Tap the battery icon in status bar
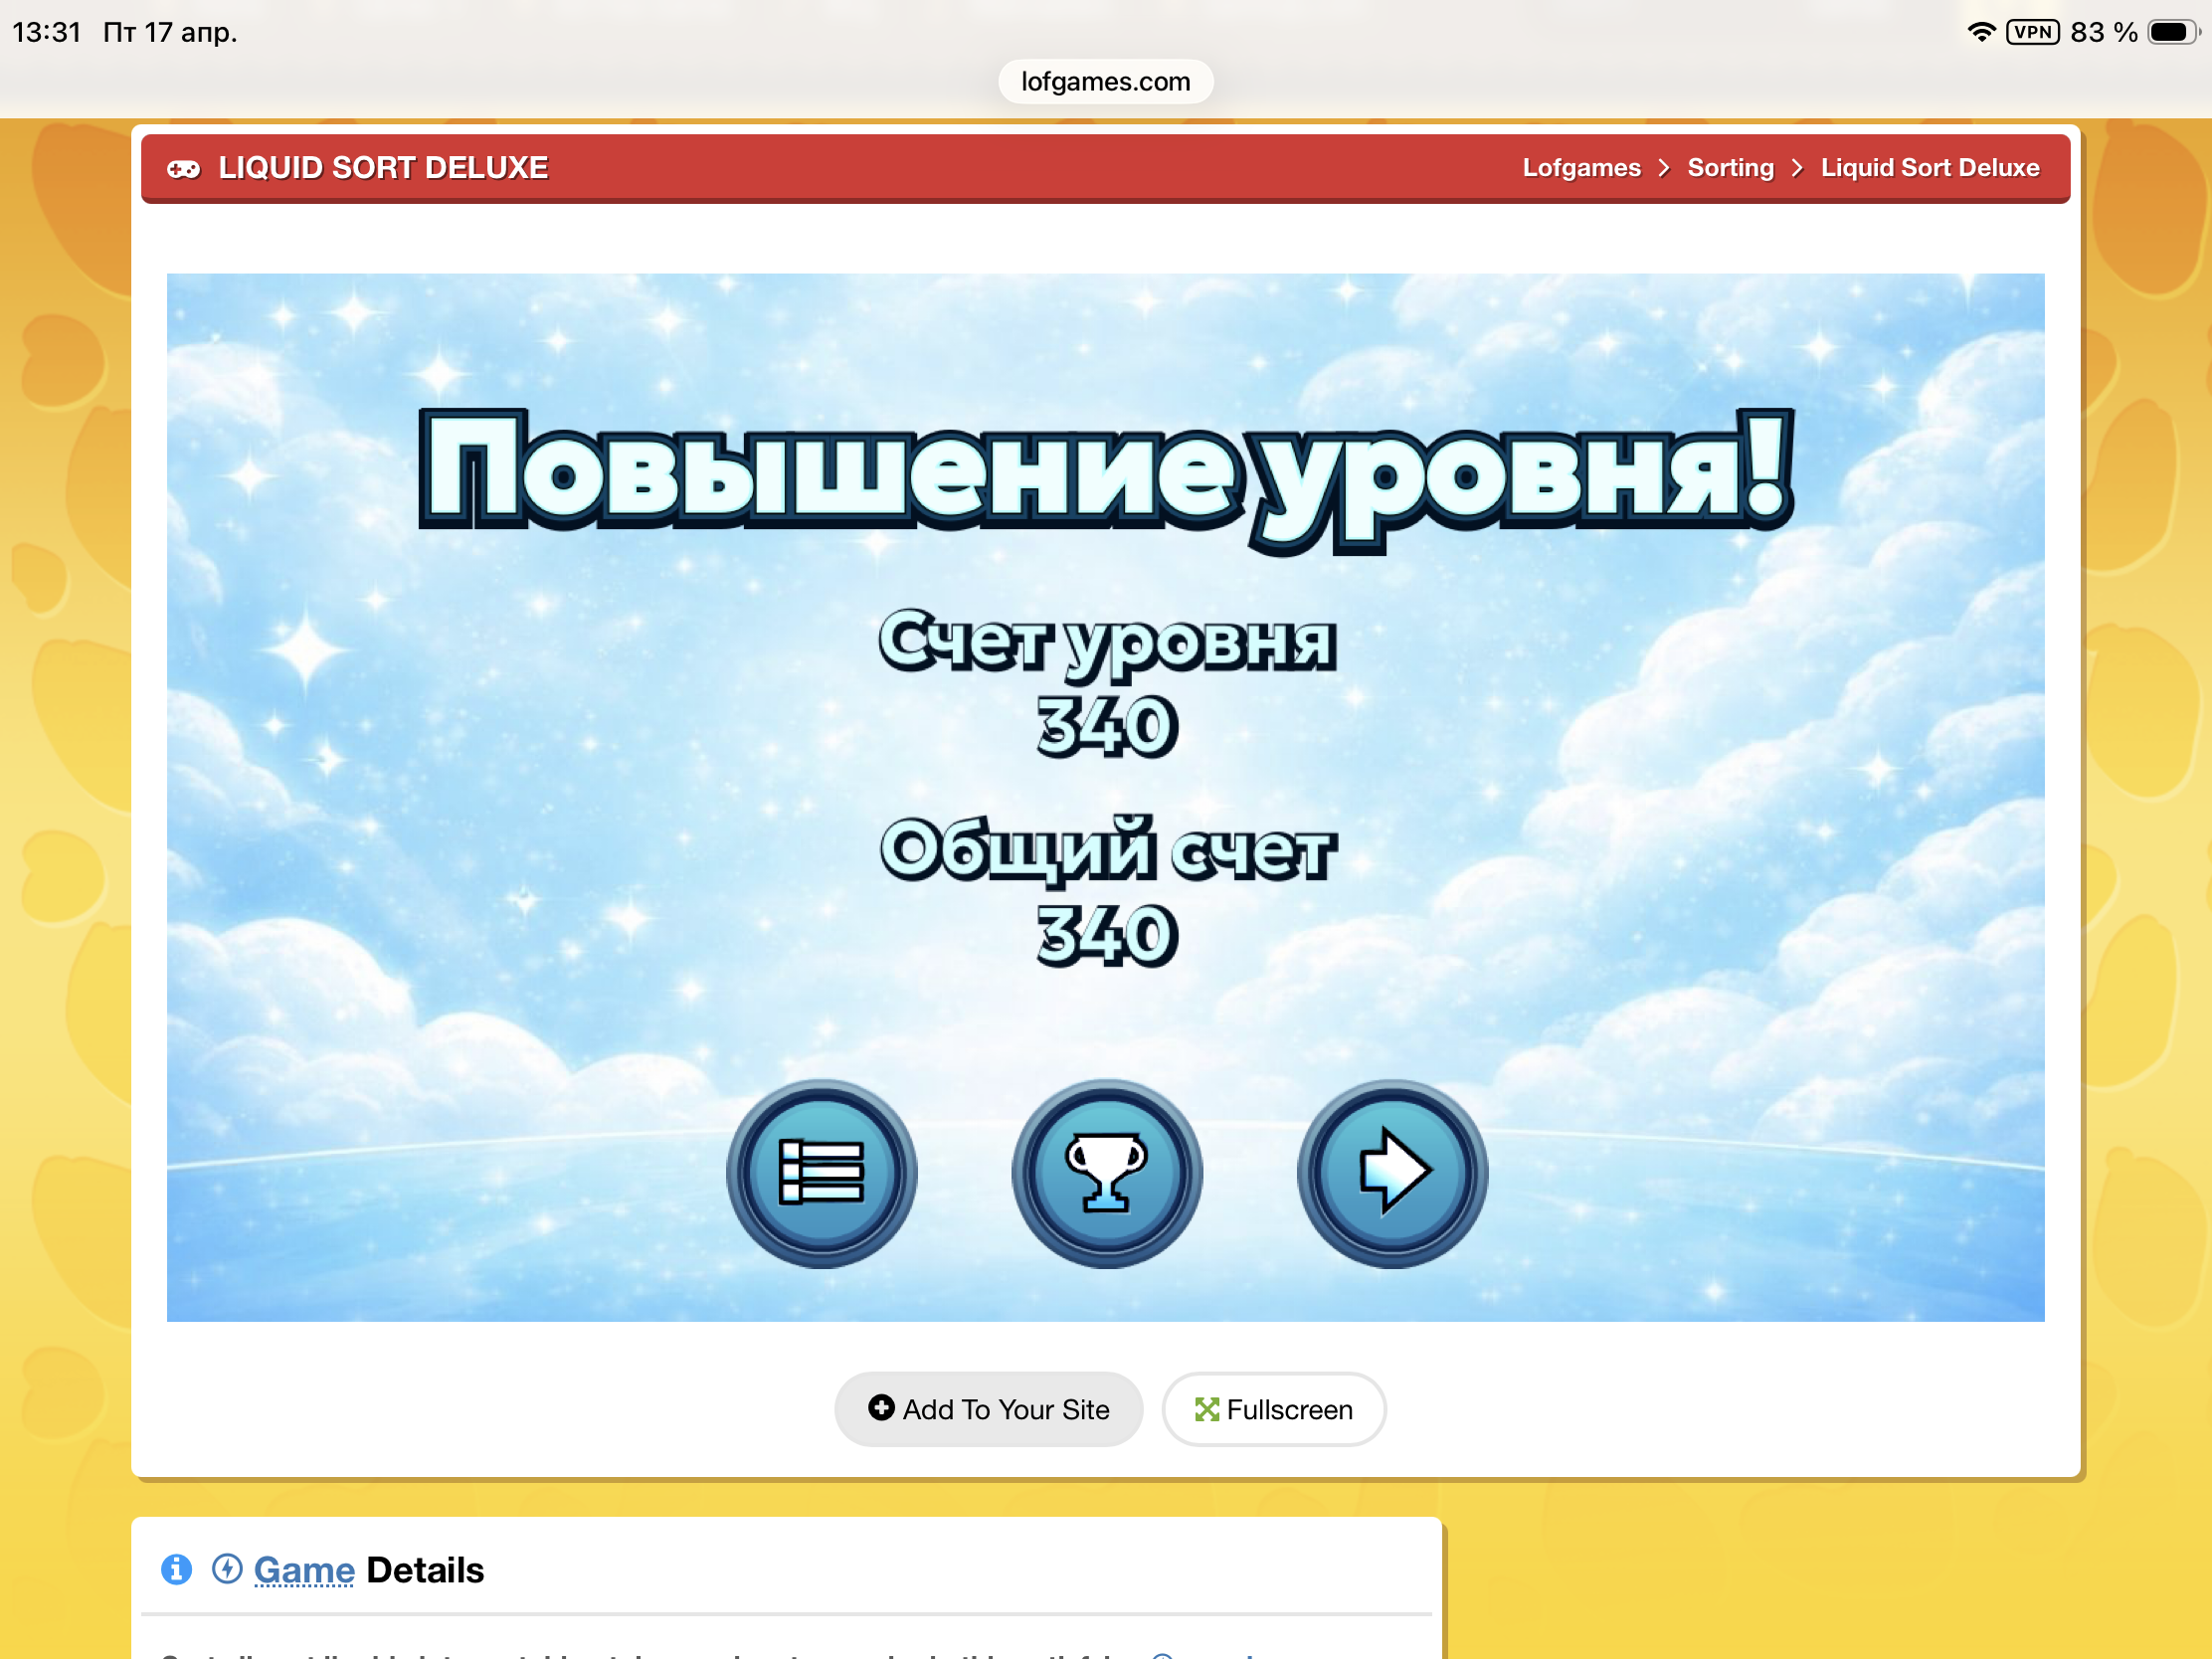 tap(2172, 32)
